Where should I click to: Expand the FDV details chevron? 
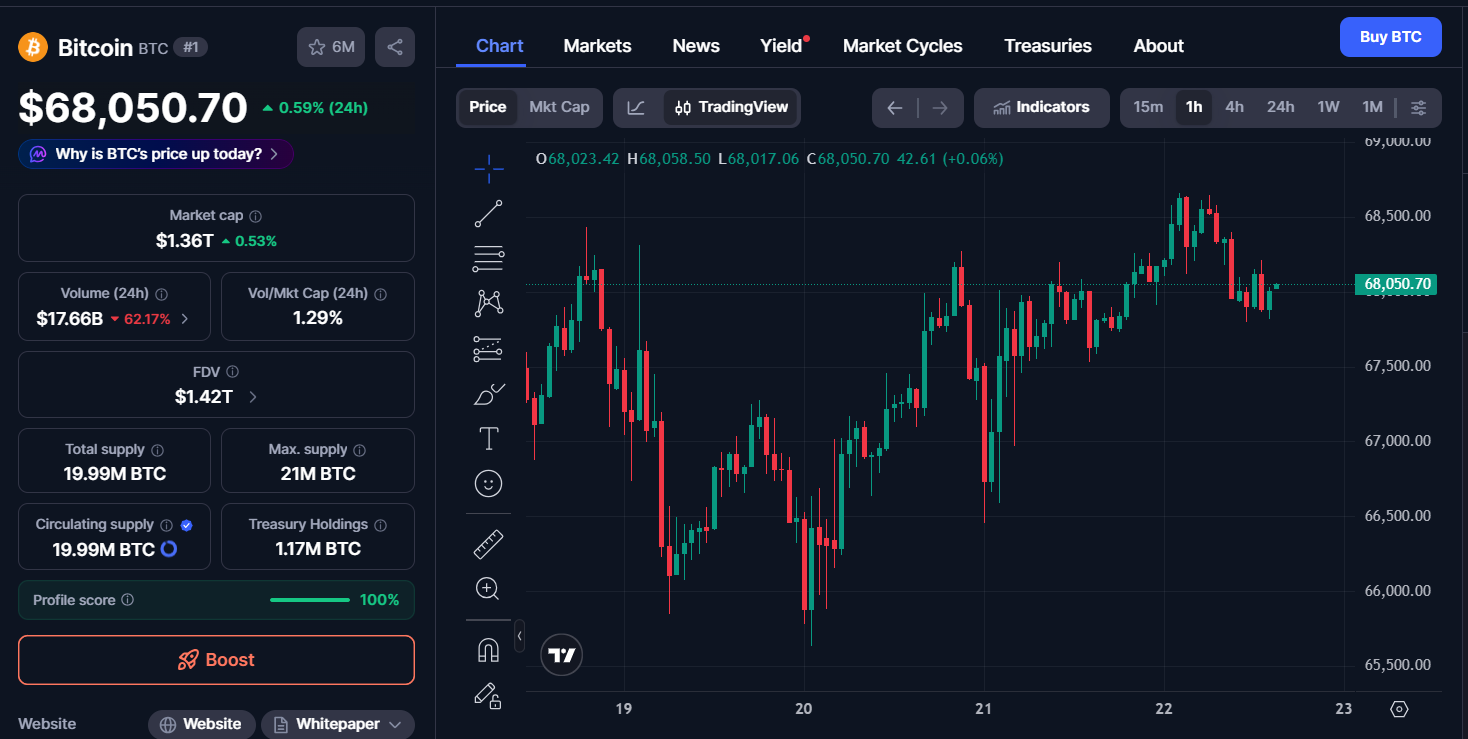click(252, 397)
